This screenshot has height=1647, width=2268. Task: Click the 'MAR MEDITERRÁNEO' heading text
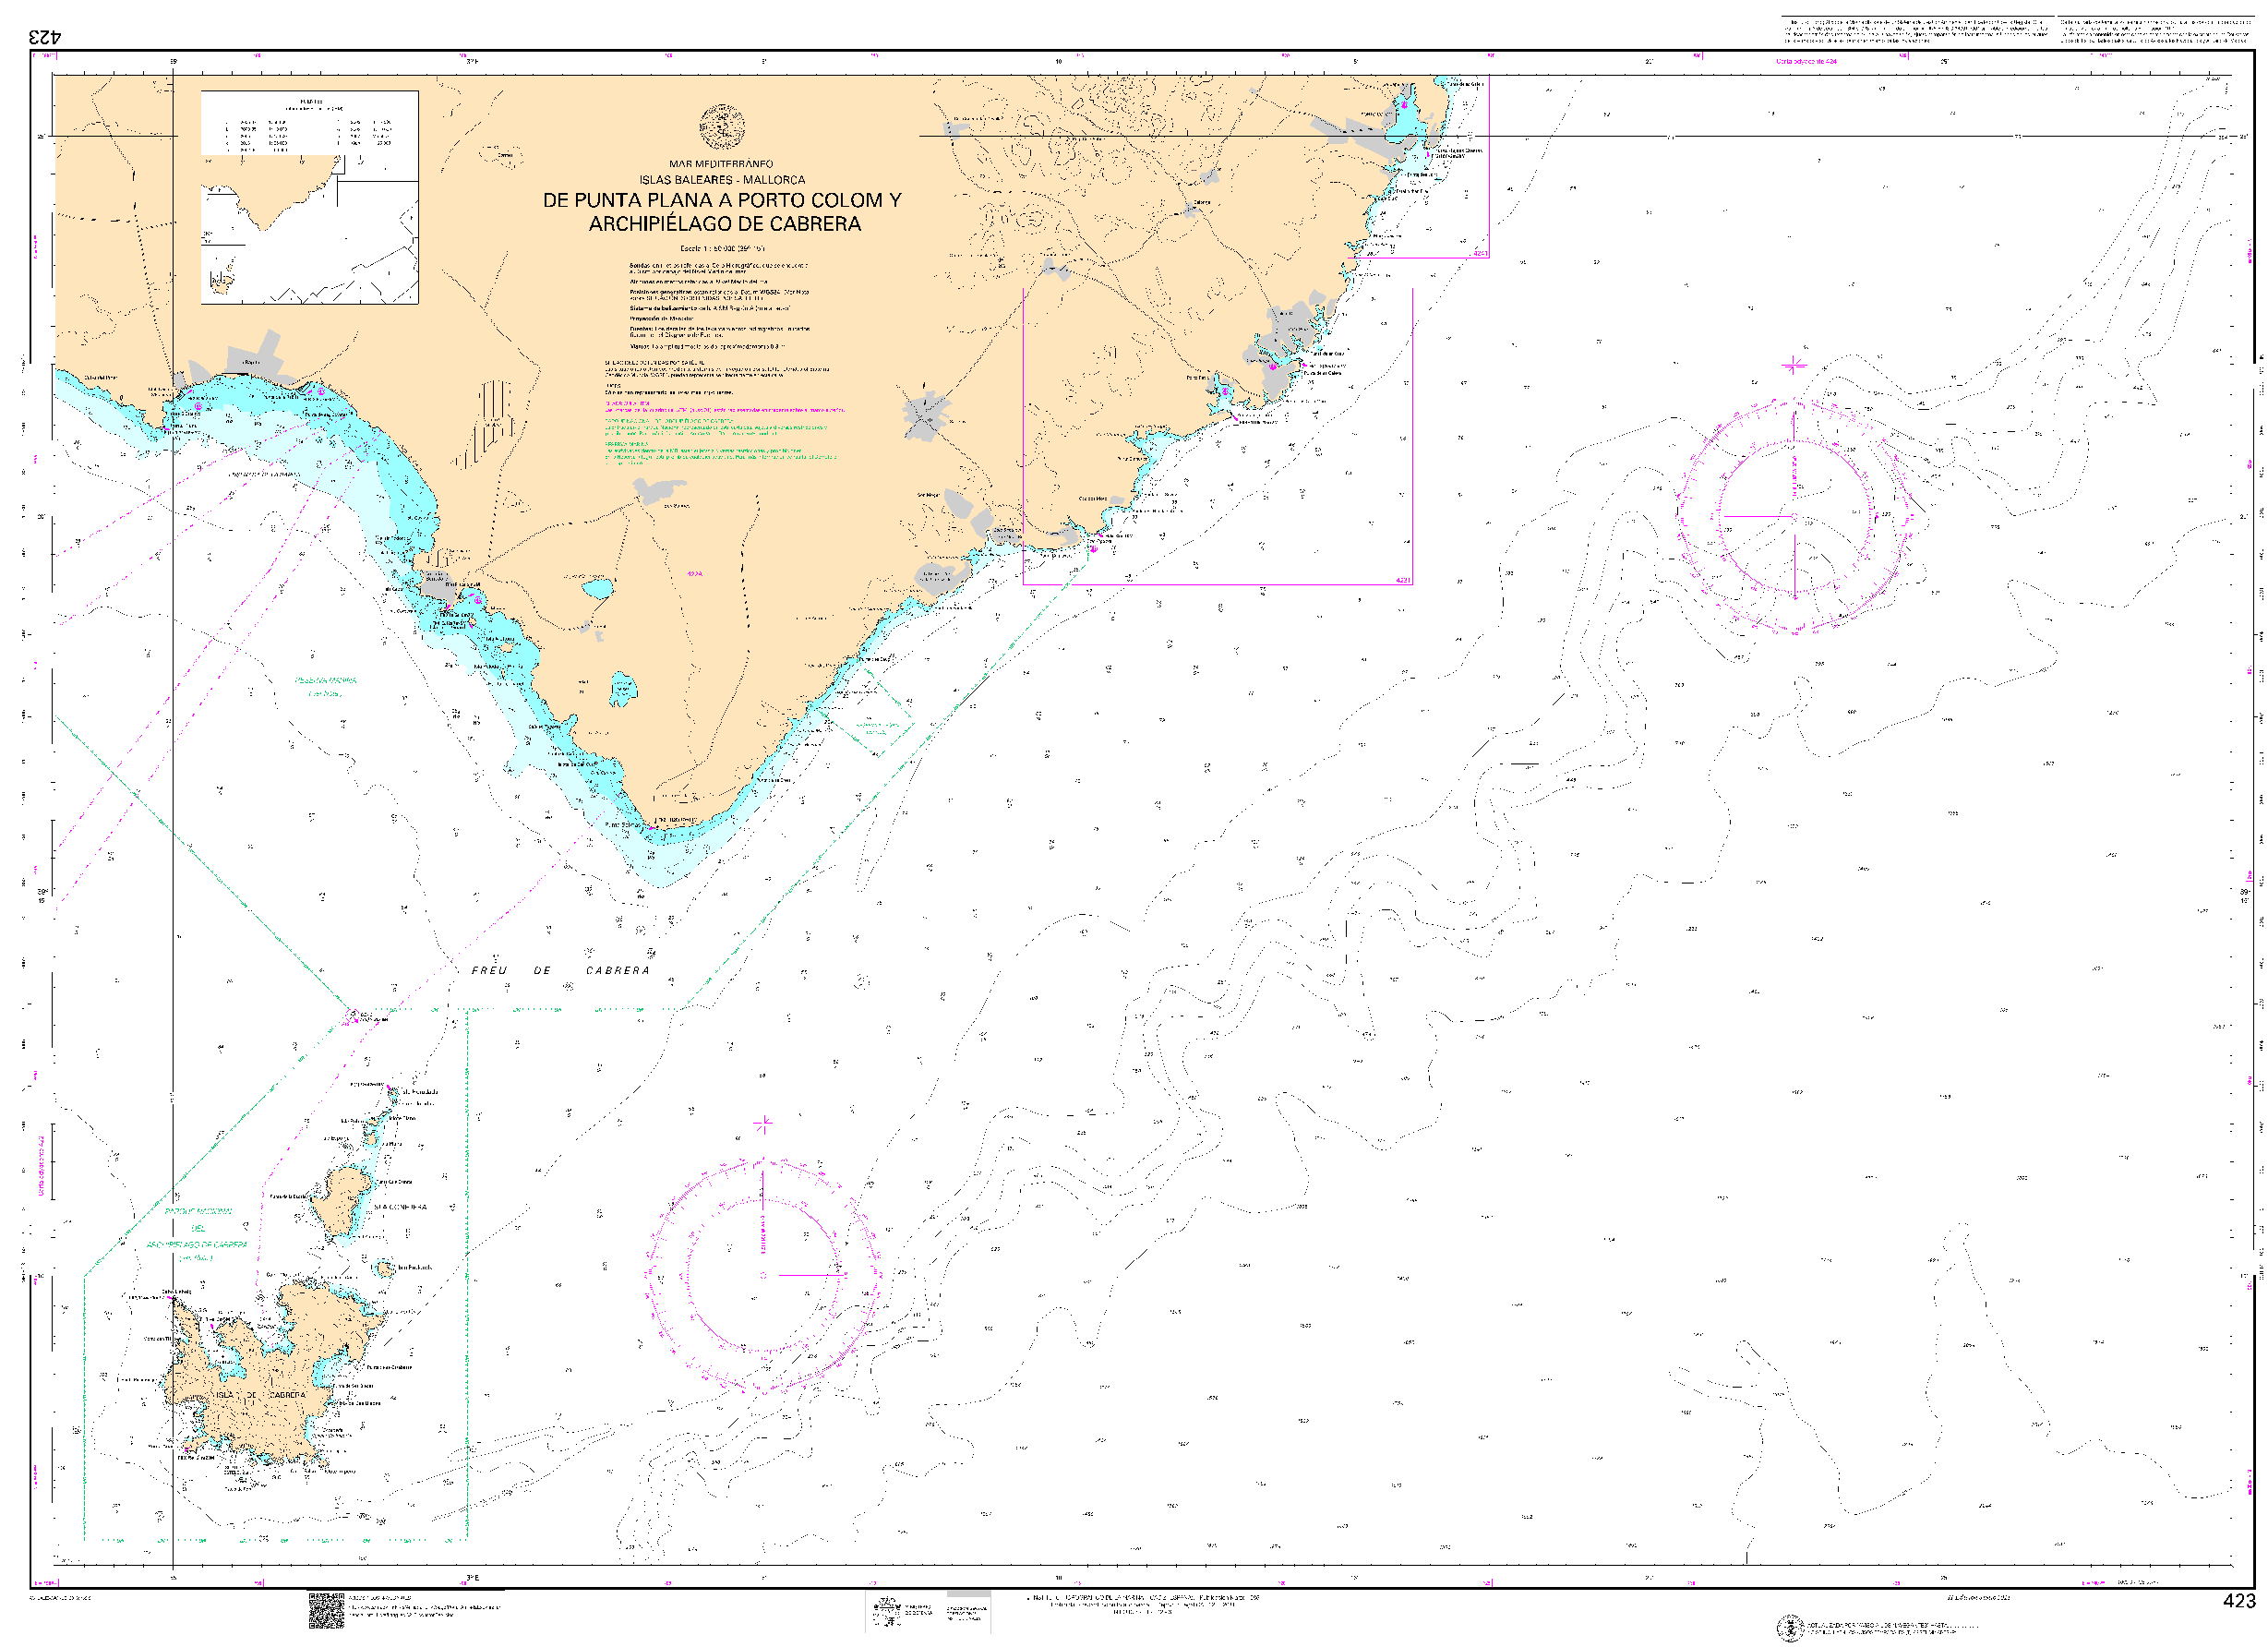tap(721, 164)
